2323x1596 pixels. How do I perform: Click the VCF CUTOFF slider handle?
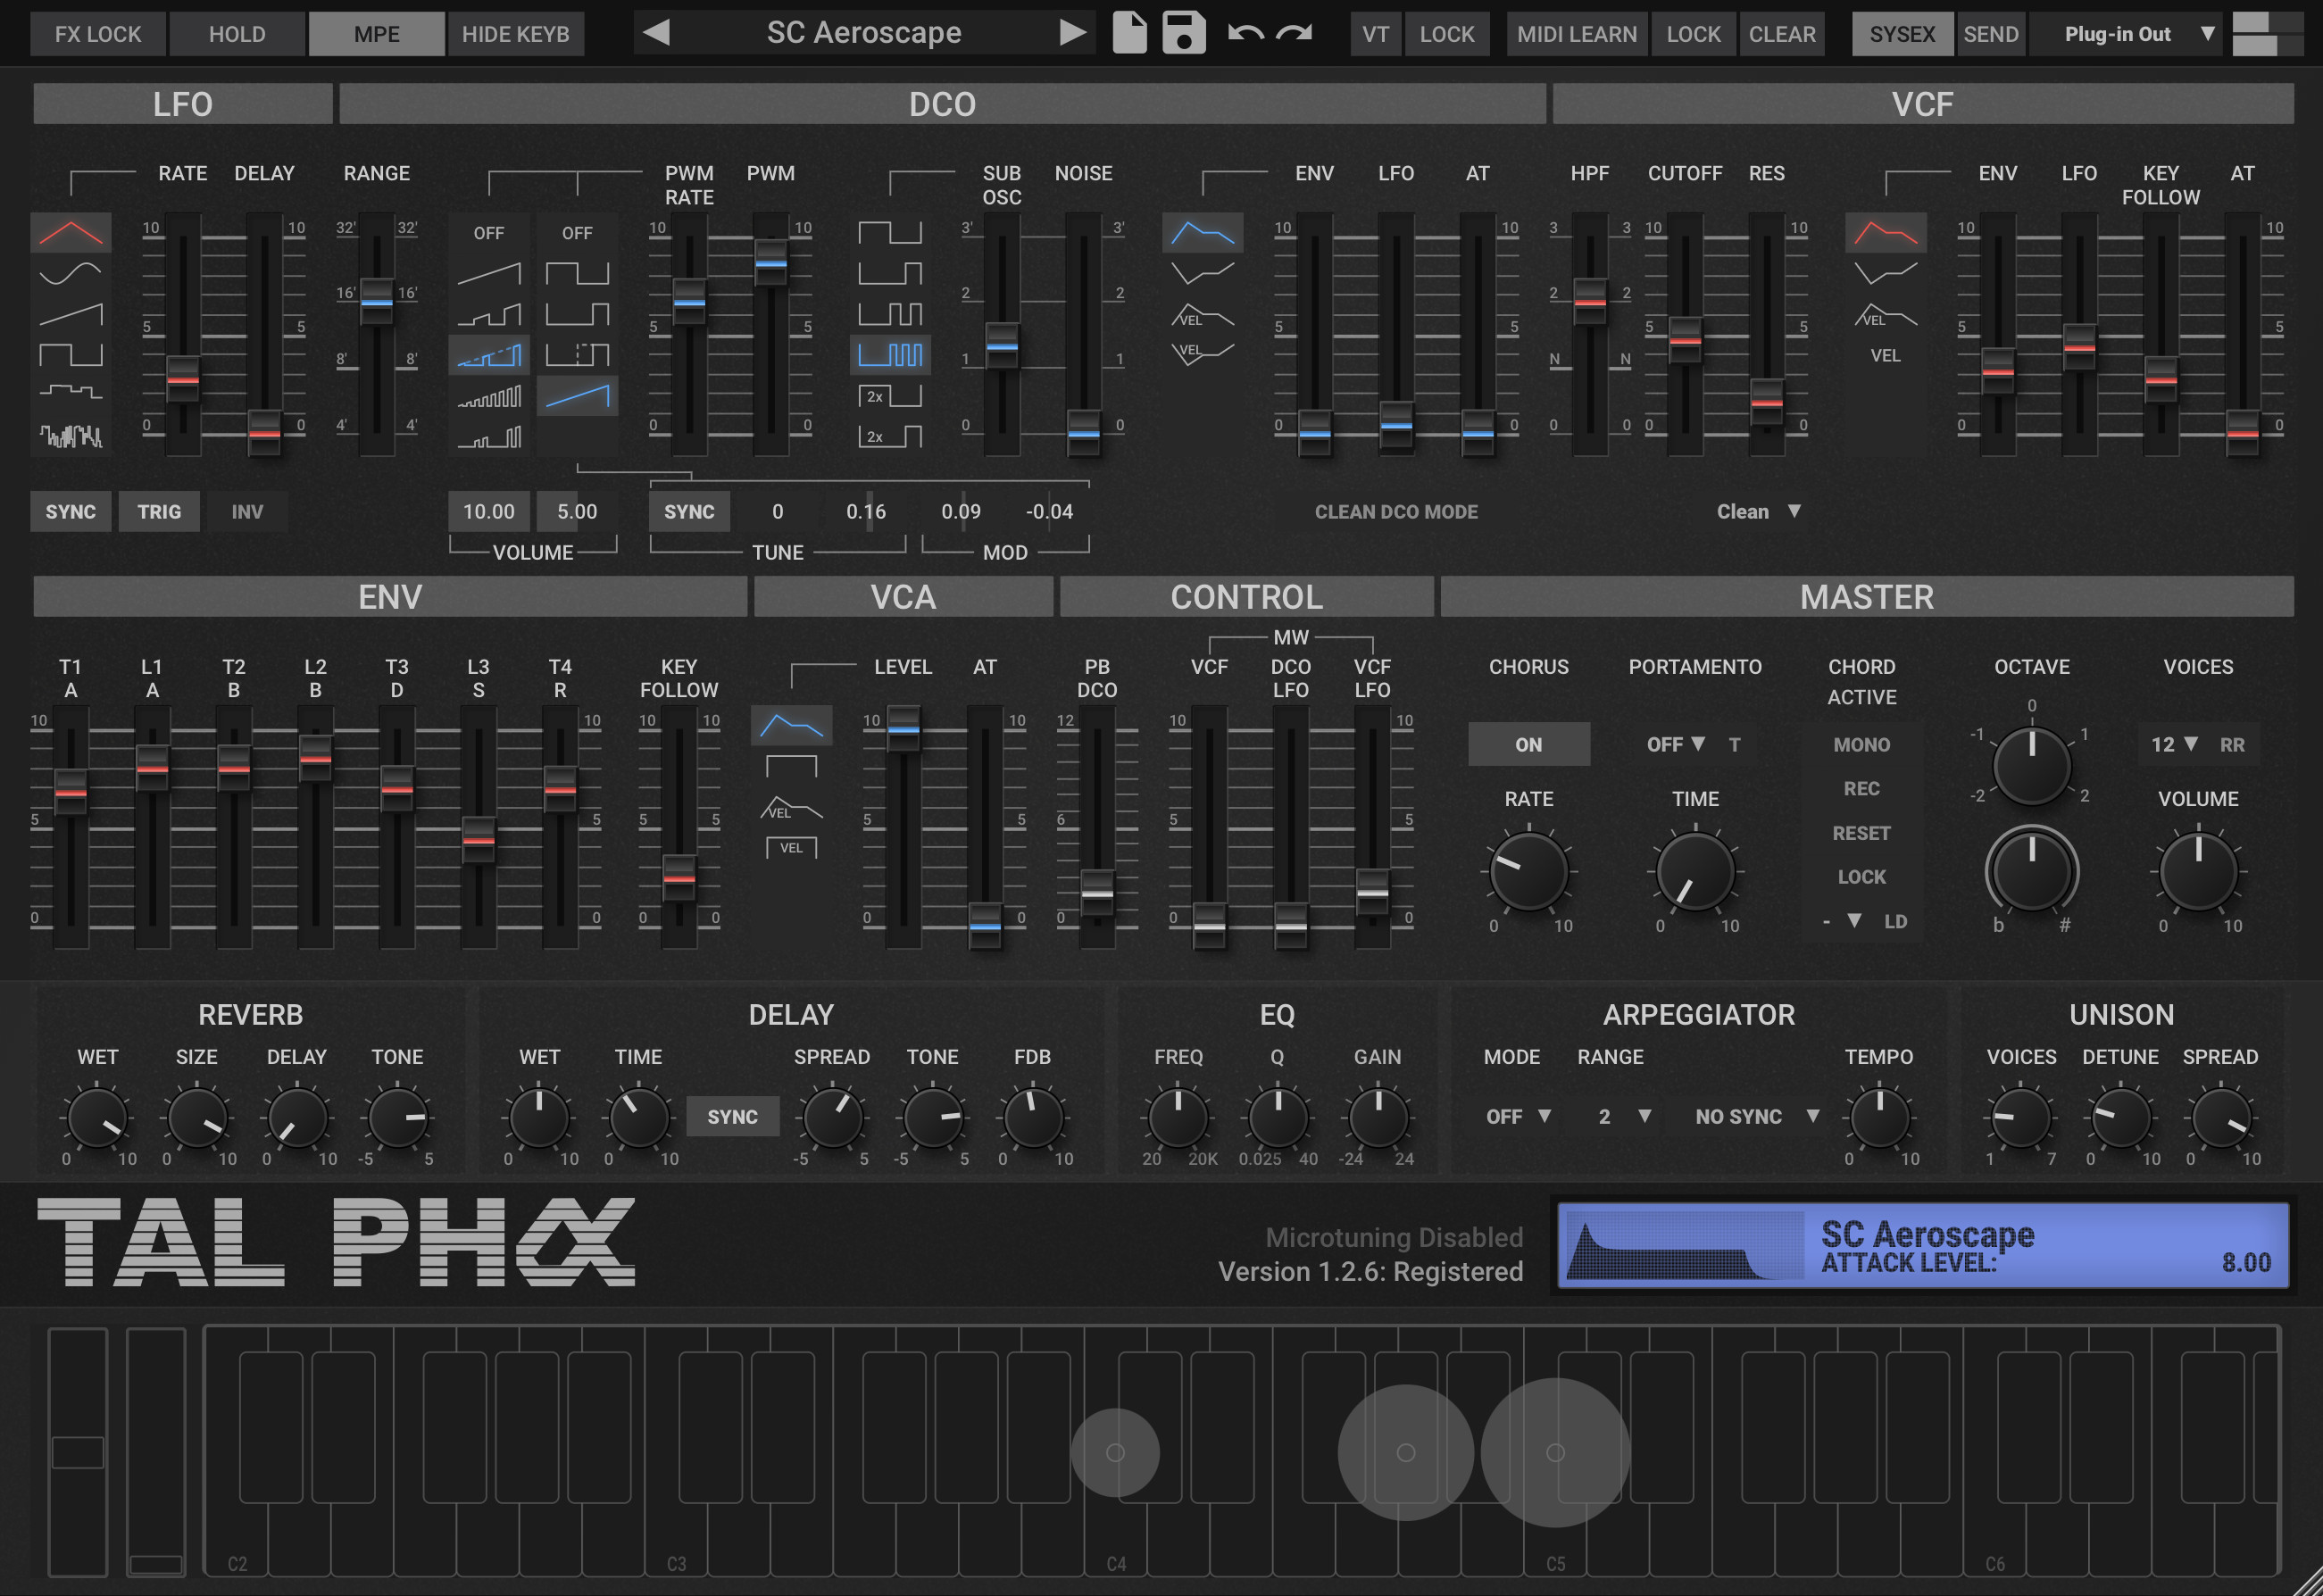1685,338
